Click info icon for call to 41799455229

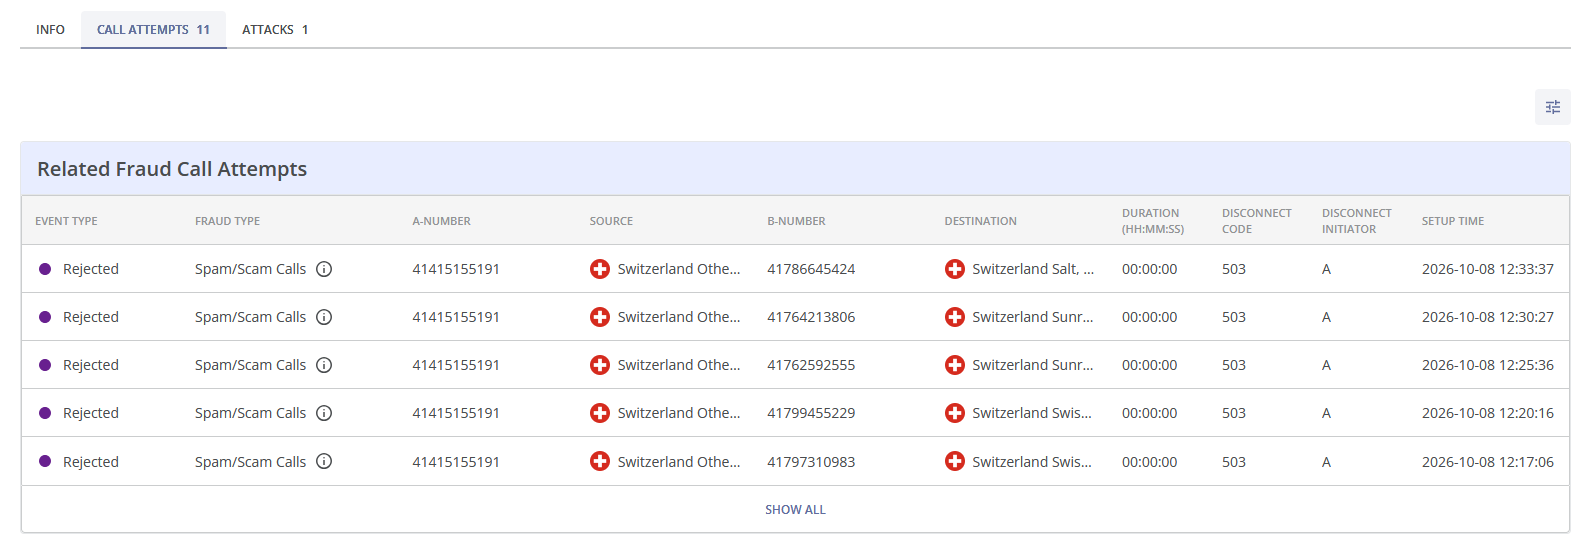324,413
